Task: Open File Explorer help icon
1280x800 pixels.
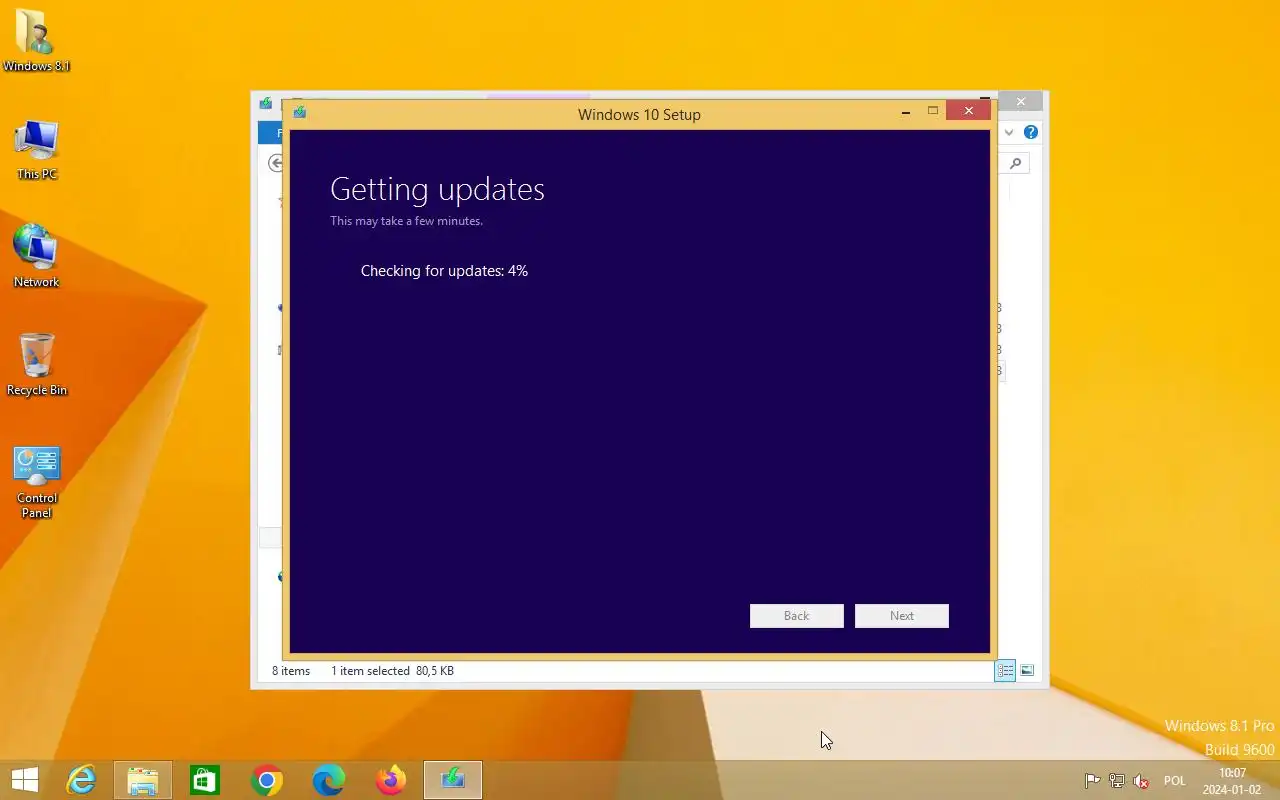Action: (x=1031, y=132)
